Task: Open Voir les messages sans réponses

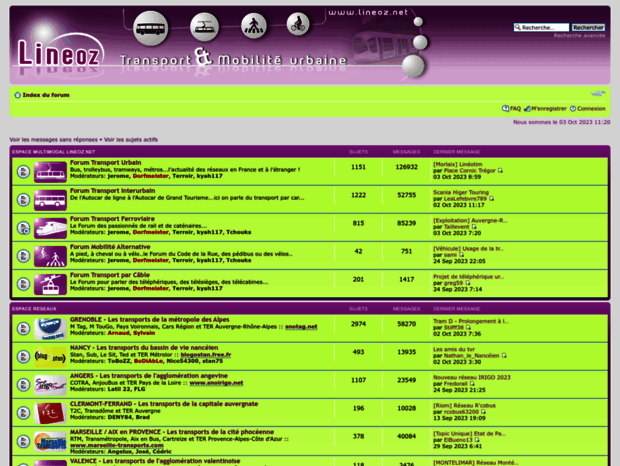Action: (53, 140)
